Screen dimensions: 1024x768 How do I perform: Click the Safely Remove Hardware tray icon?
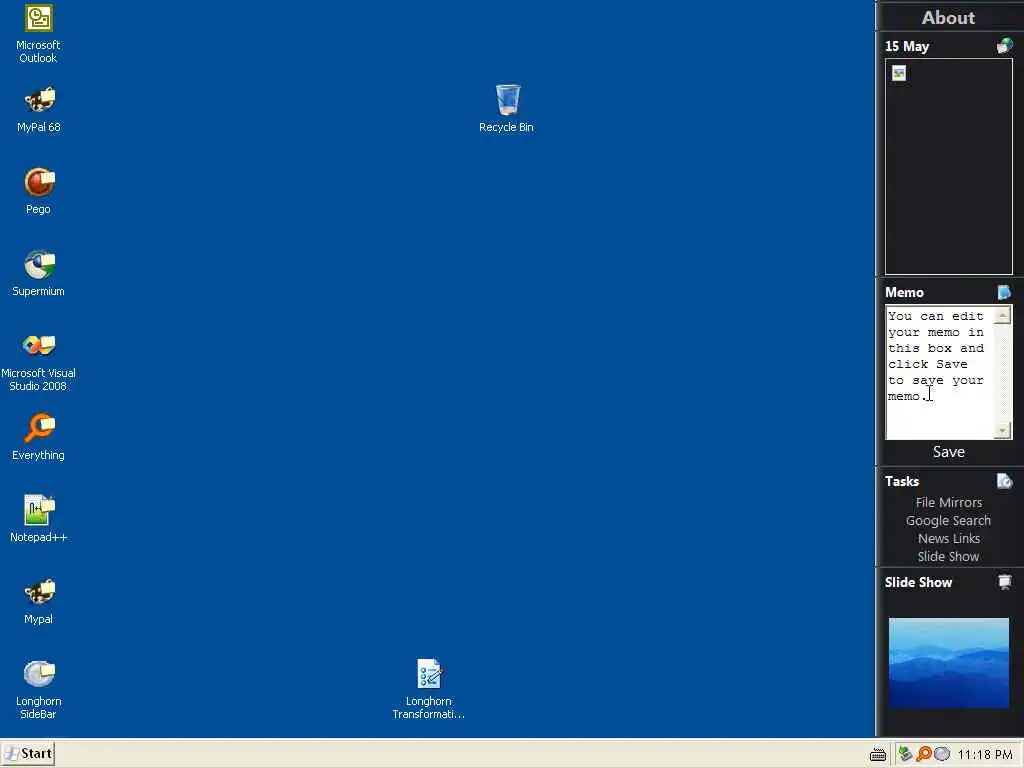[905, 754]
